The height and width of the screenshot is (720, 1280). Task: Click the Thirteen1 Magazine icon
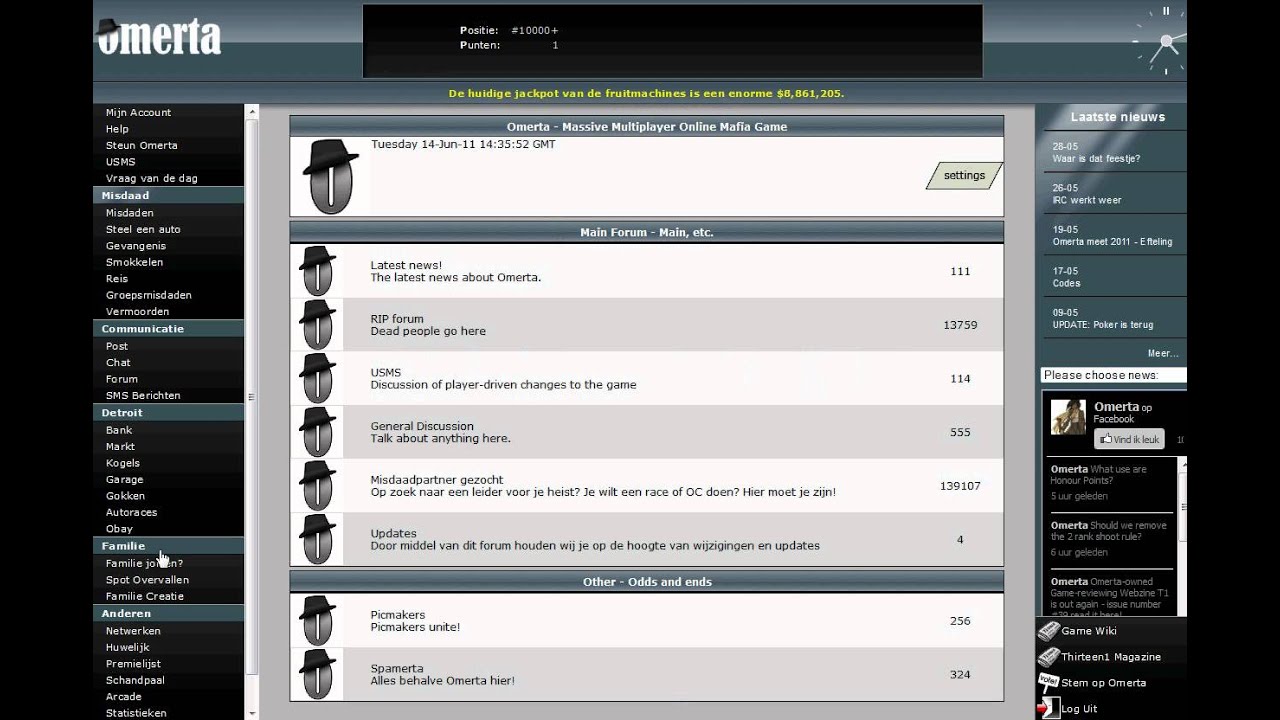[x=1048, y=657]
